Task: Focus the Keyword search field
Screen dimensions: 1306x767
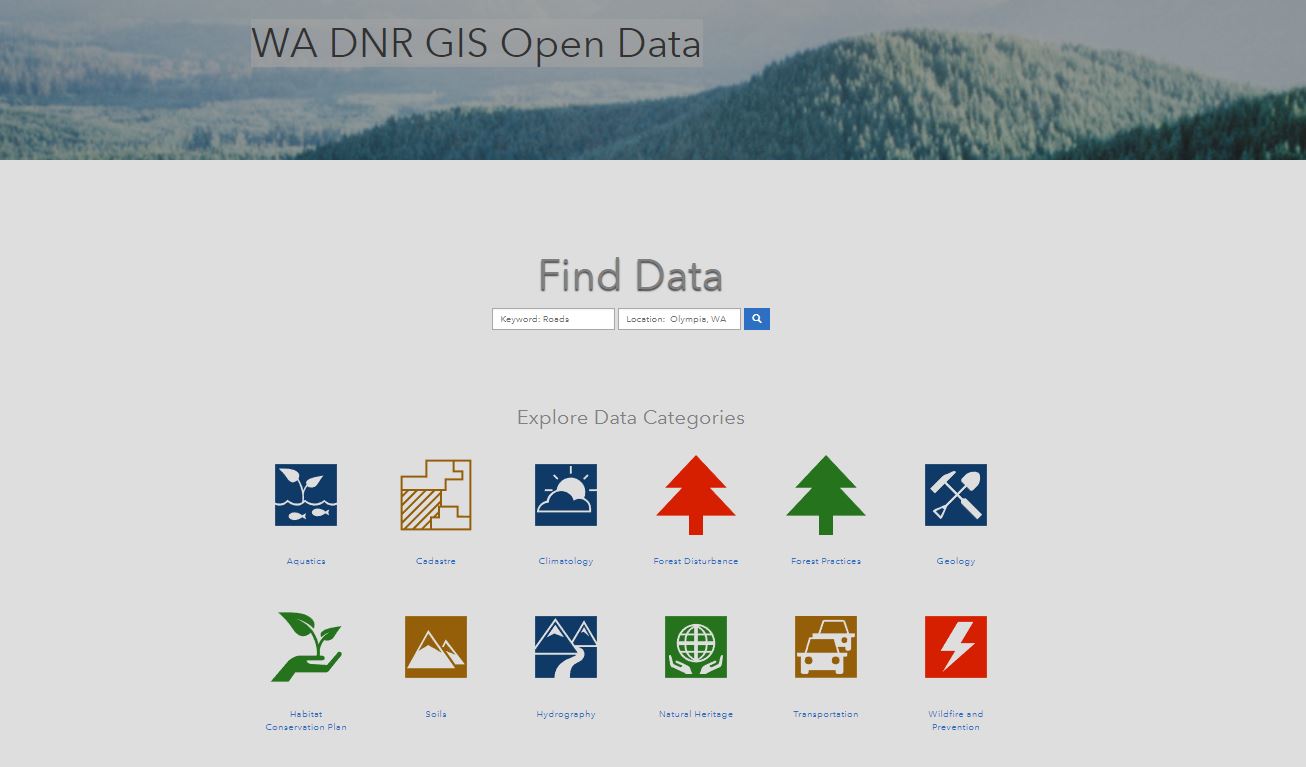Action: pos(553,319)
